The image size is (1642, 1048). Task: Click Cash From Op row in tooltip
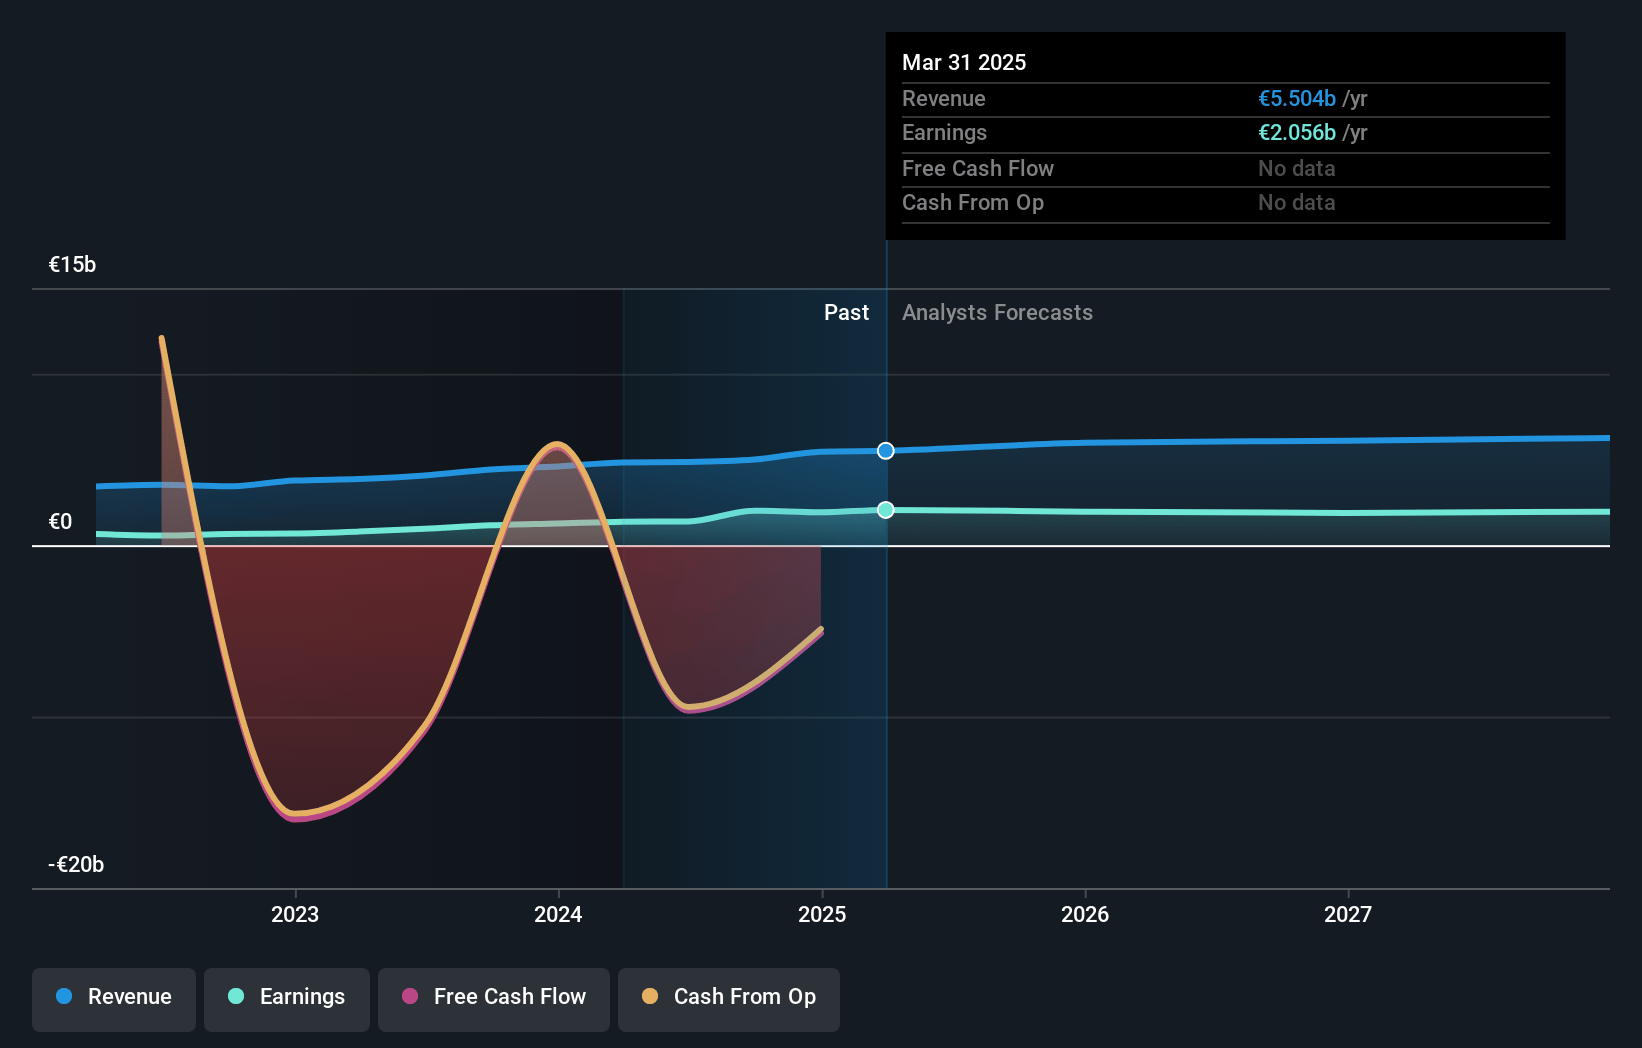(1226, 203)
